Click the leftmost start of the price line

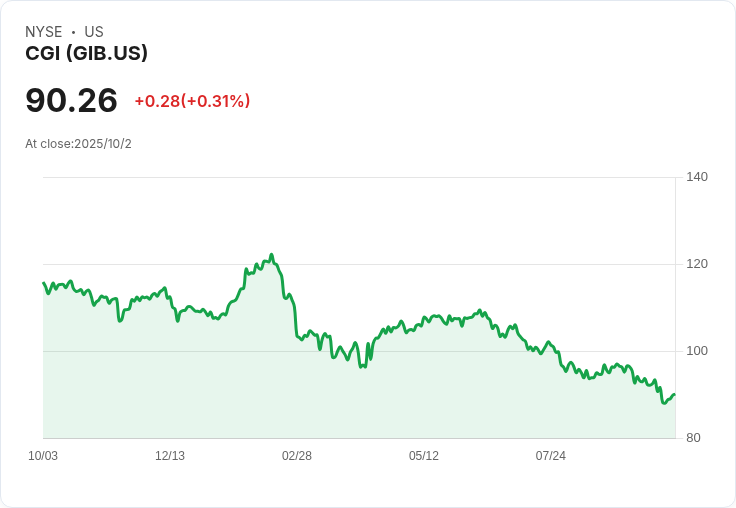click(x=44, y=283)
